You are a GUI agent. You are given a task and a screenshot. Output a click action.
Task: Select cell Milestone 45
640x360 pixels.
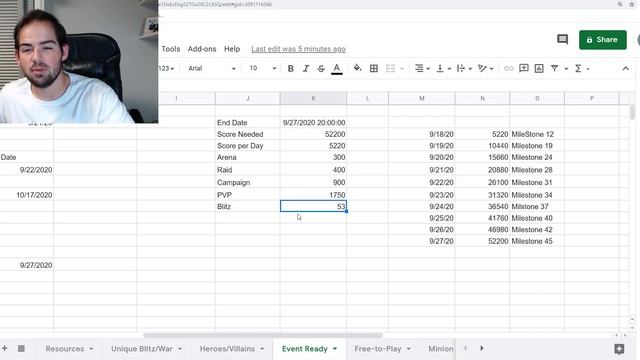(537, 241)
